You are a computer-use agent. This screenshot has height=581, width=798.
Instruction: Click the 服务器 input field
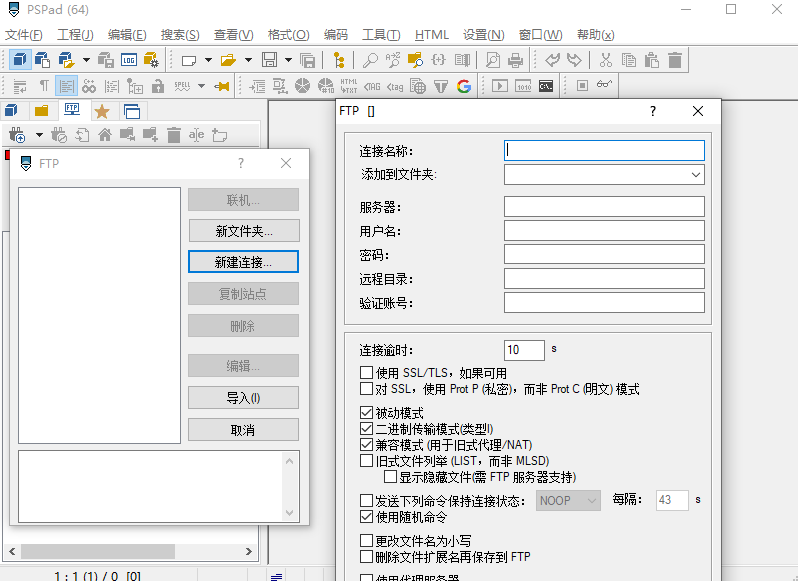point(604,207)
